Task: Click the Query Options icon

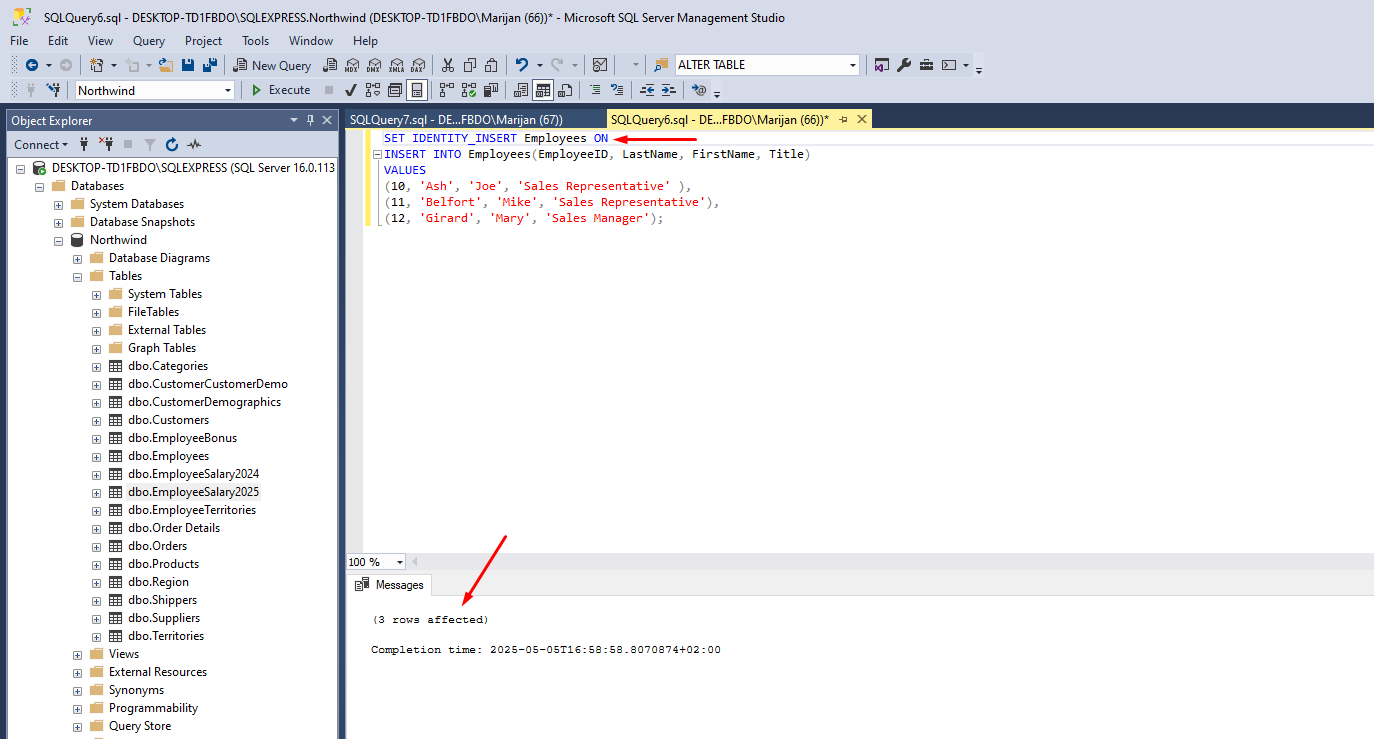Action: tap(395, 90)
